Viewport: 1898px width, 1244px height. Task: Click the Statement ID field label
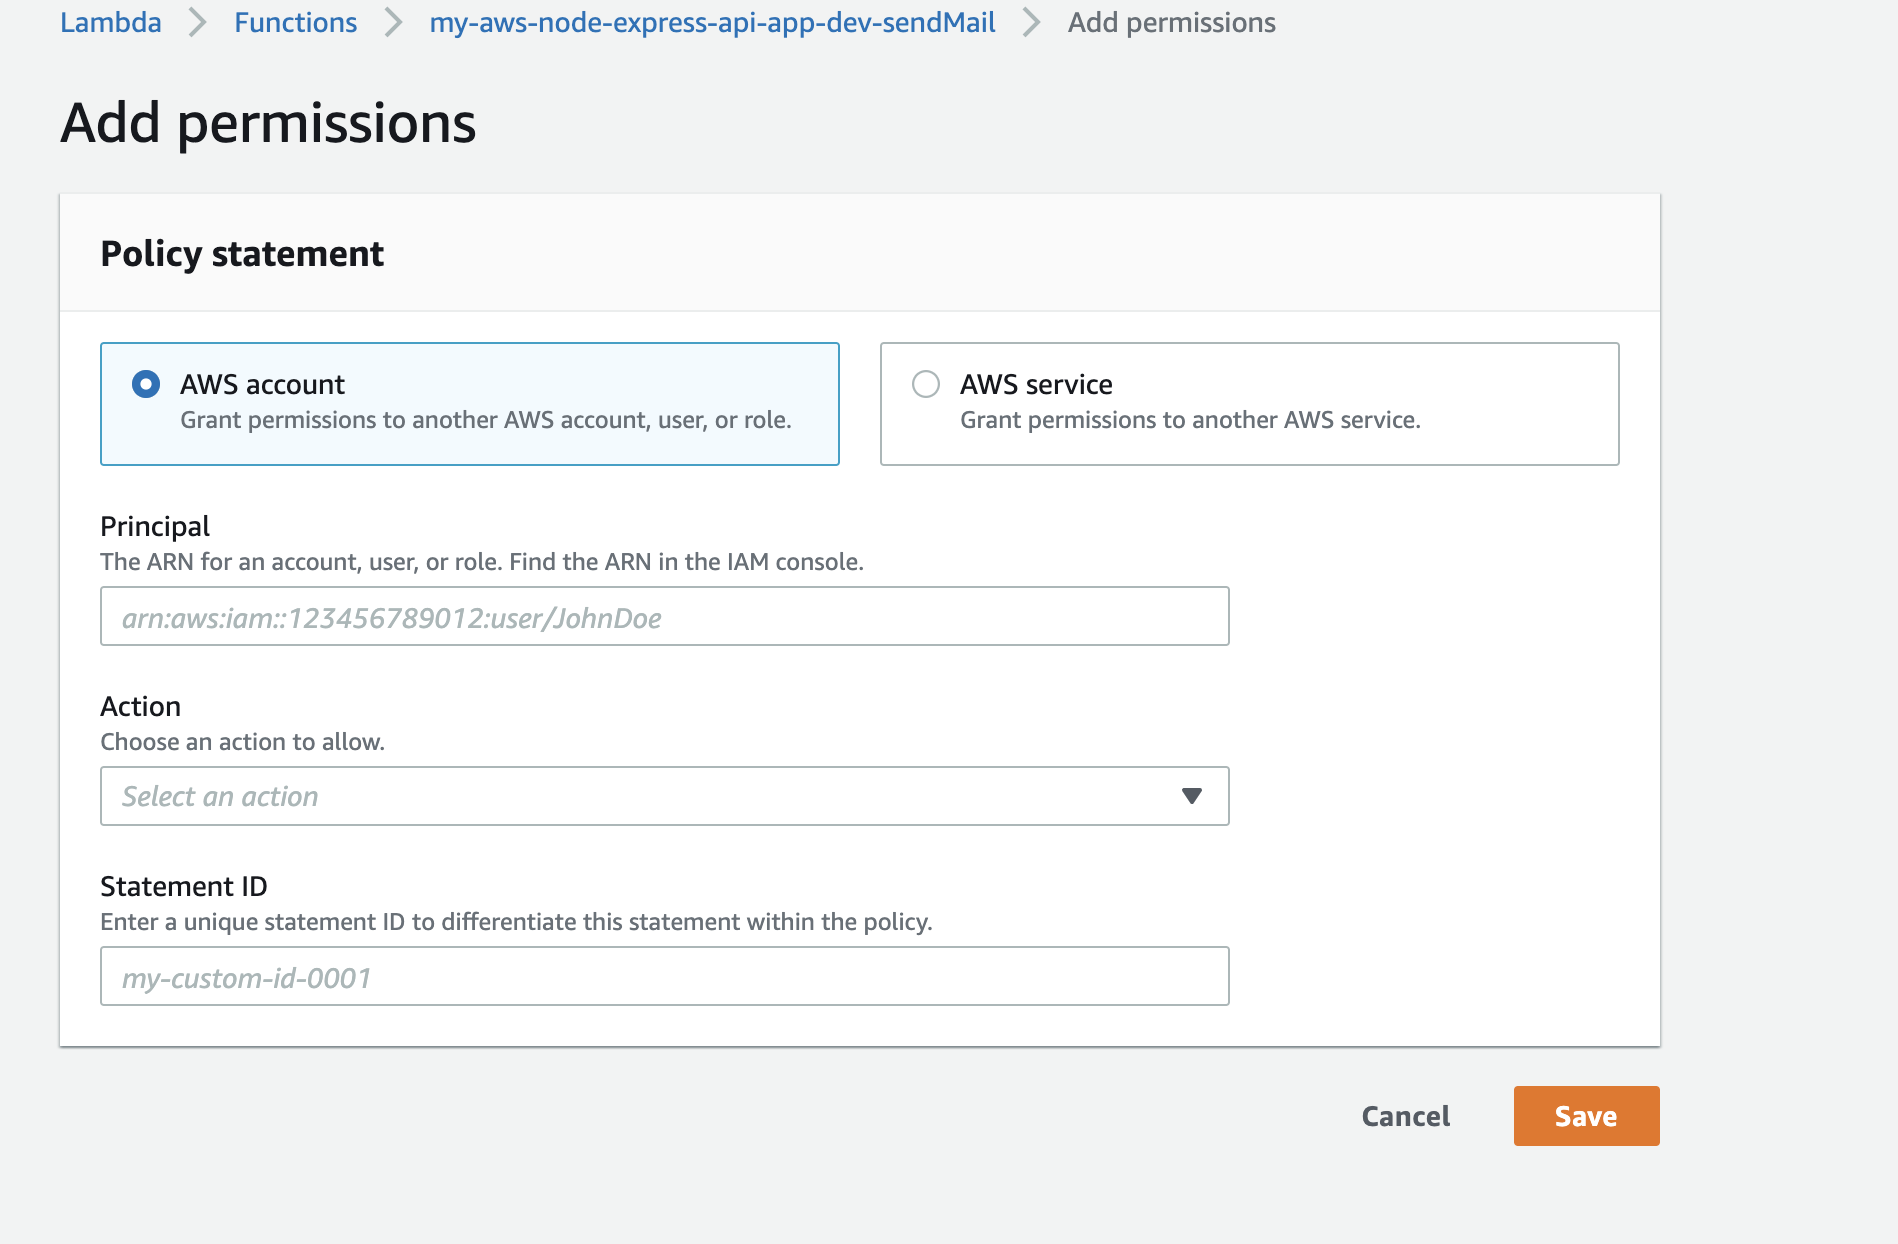point(184,886)
